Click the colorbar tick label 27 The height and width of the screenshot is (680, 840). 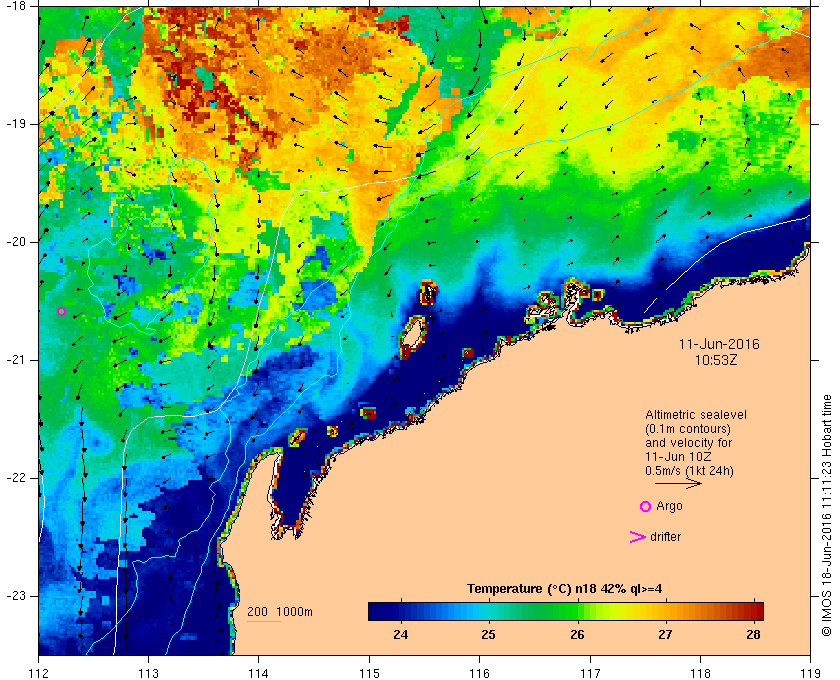[665, 635]
